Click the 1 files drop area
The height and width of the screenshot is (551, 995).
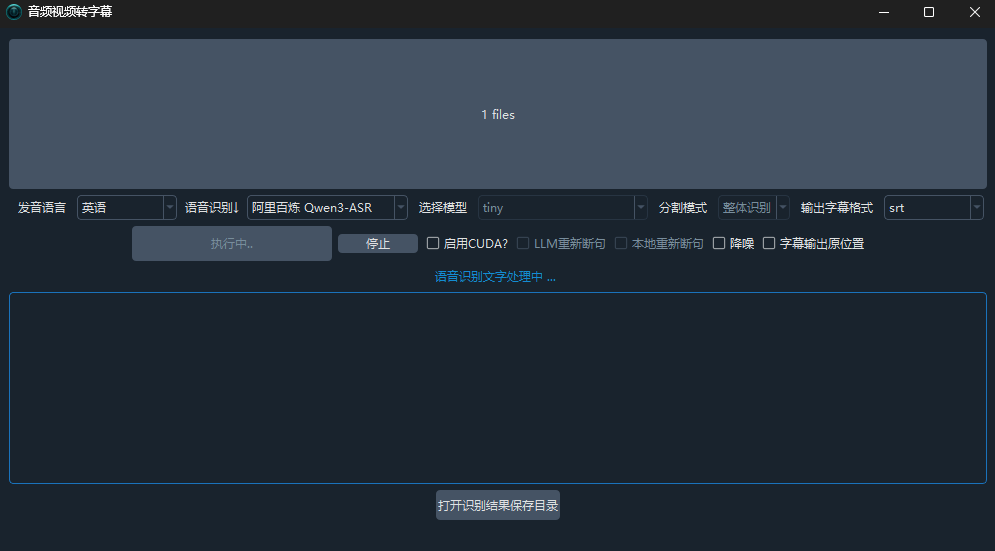click(498, 114)
